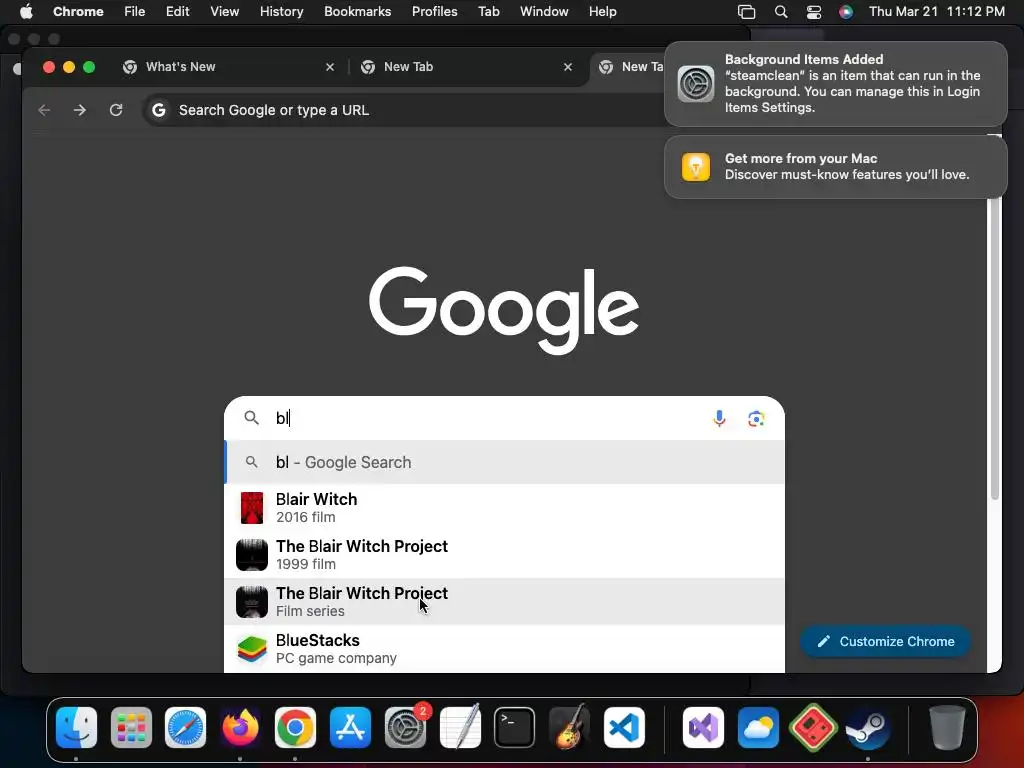Image resolution: width=1024 pixels, height=768 pixels.
Task: Open the Help menu
Action: [602, 12]
